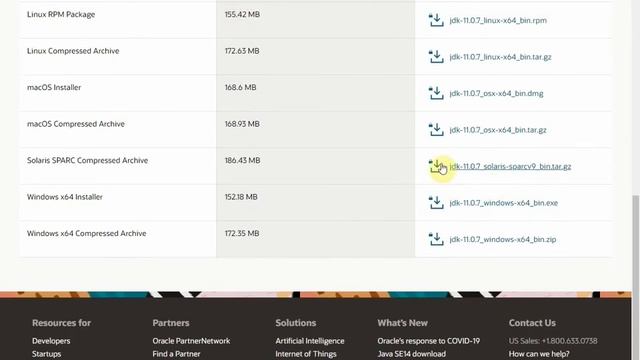The width and height of the screenshot is (640, 360).
Task: Click download icon for jdk-11.0.7_windows-x64_bin.zip
Action: pos(436,239)
